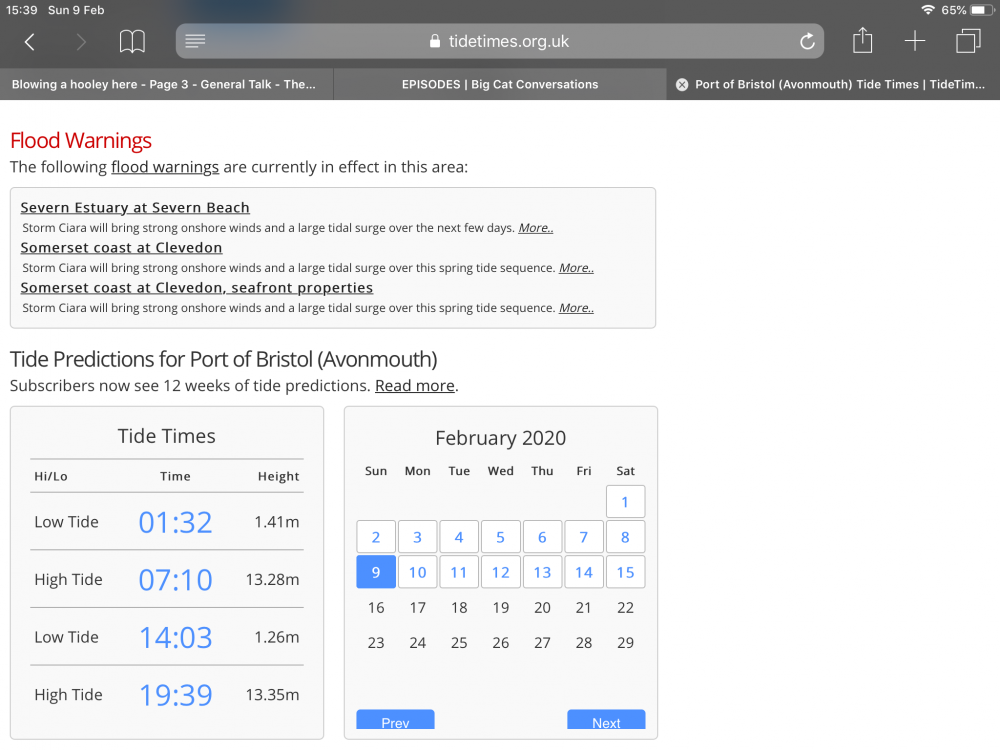
Task: Open the flood warnings link
Action: point(165,167)
